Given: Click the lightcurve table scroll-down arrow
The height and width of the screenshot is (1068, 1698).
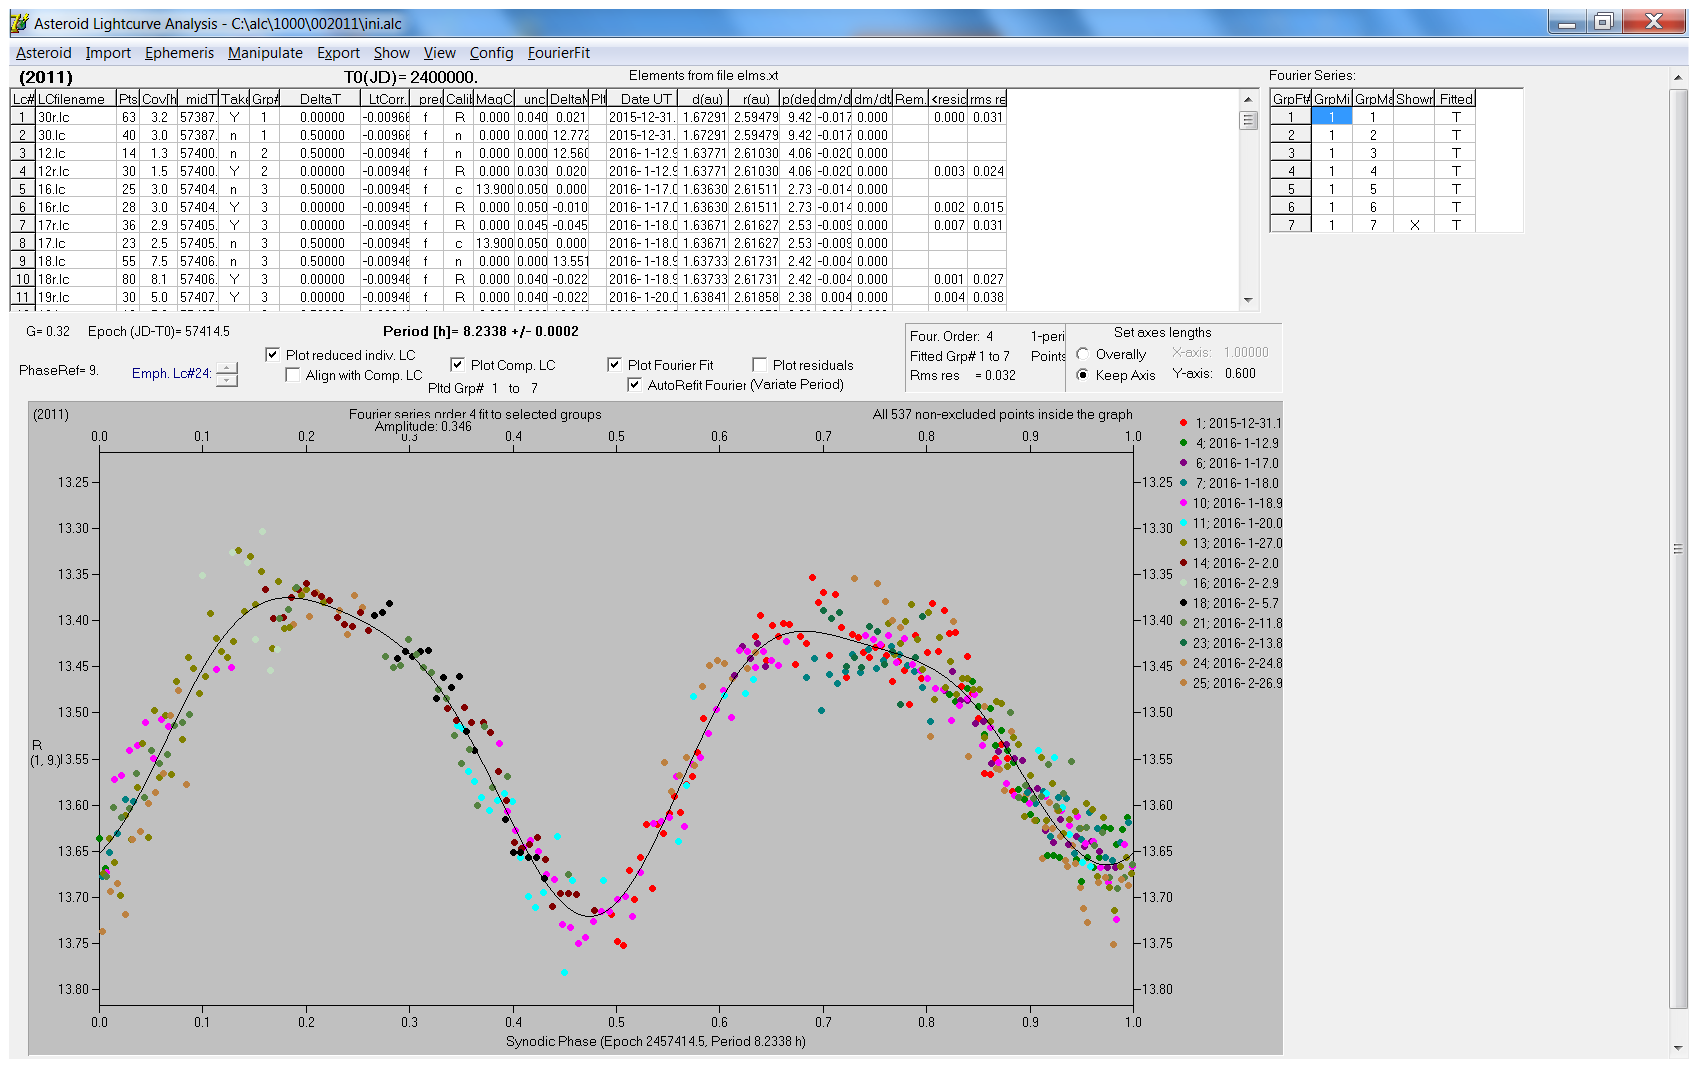Looking at the screenshot, I should (1248, 300).
